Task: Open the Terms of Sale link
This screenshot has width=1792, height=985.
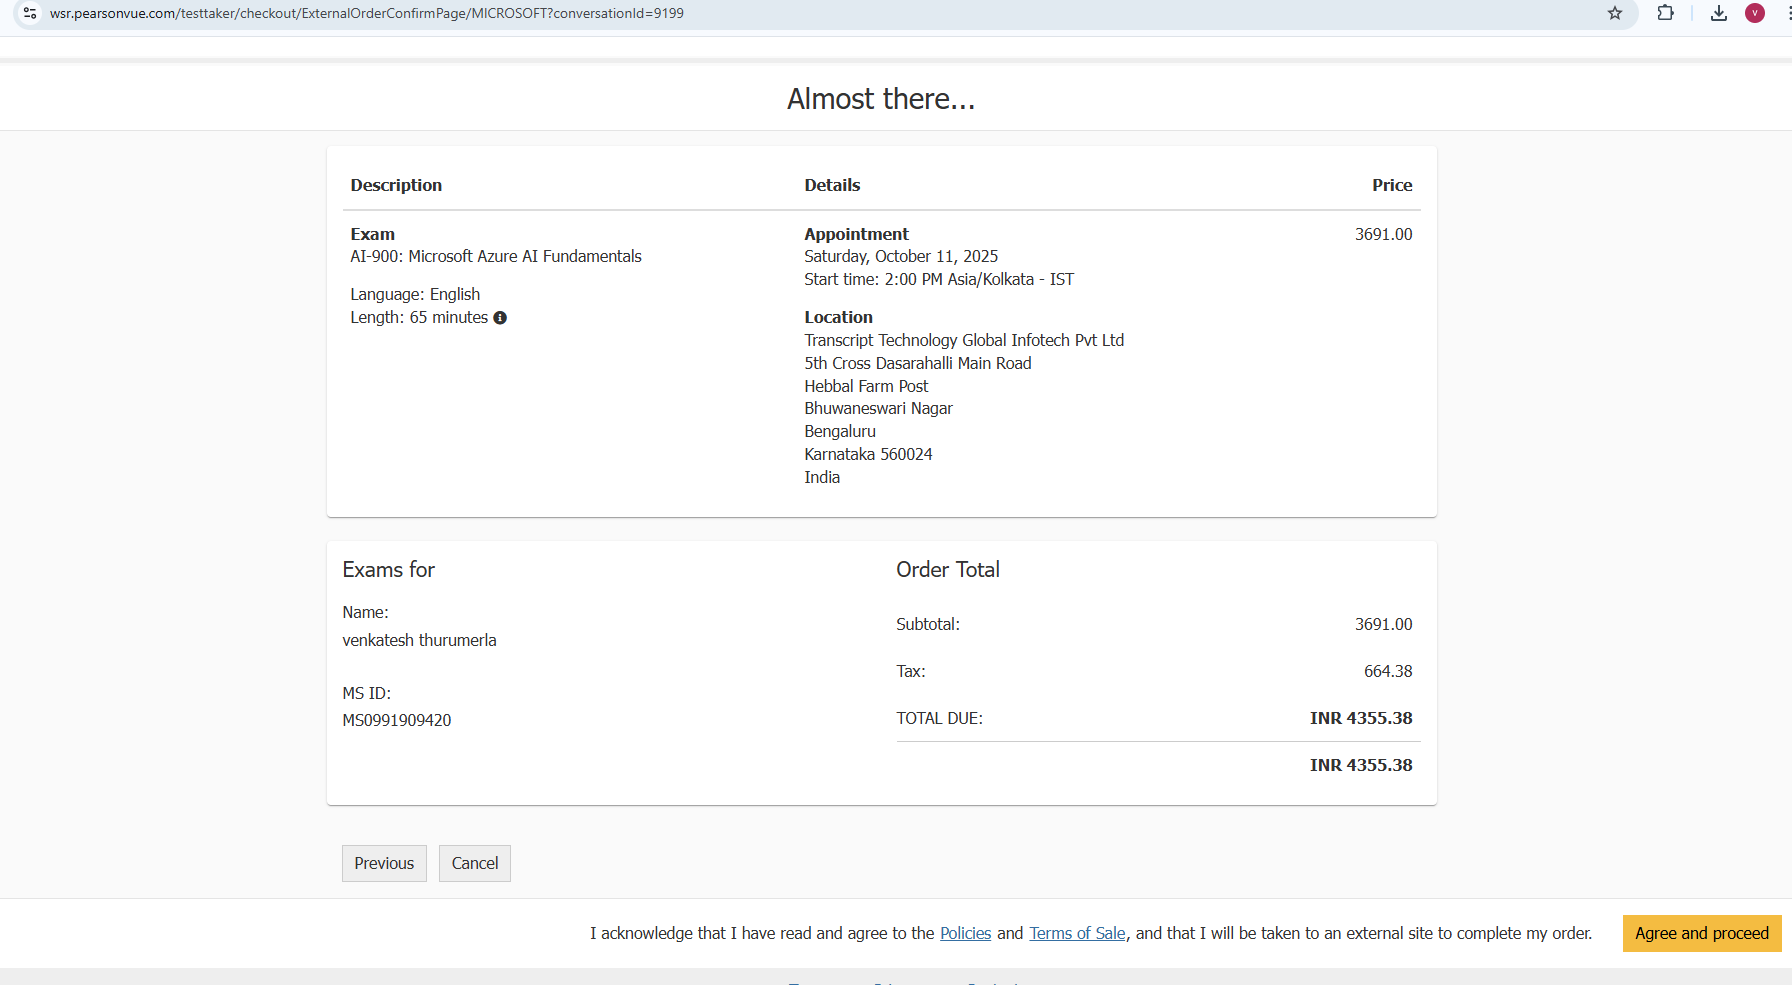Action: pos(1076,933)
